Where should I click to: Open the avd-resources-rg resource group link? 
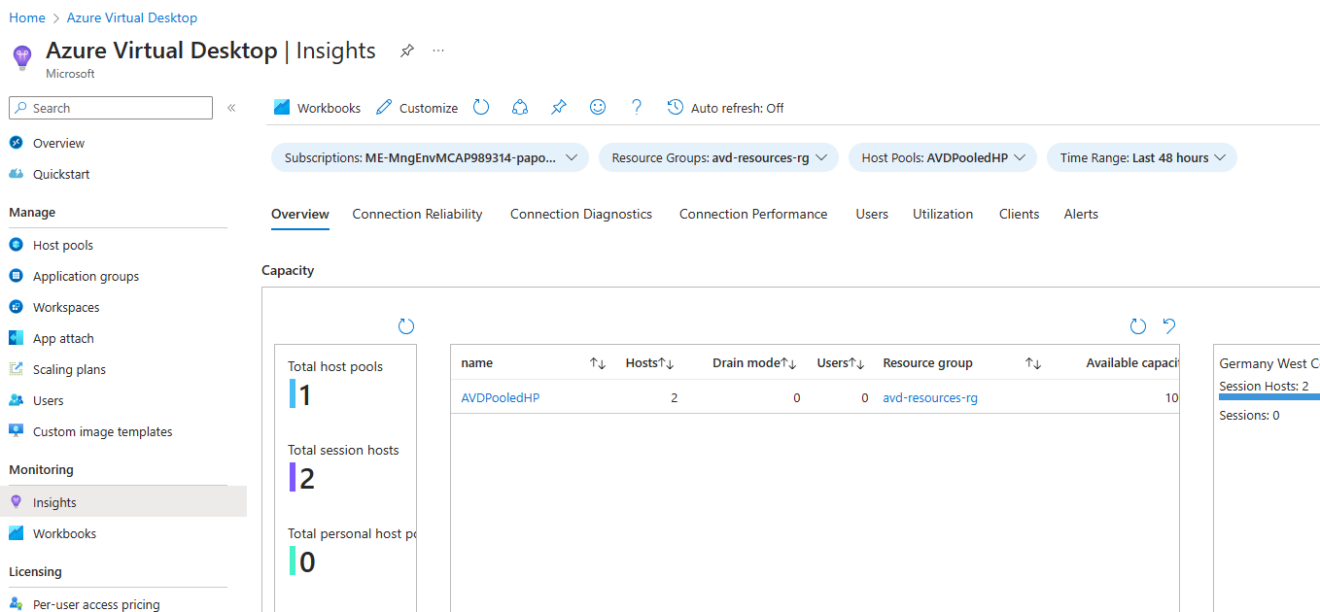click(929, 397)
